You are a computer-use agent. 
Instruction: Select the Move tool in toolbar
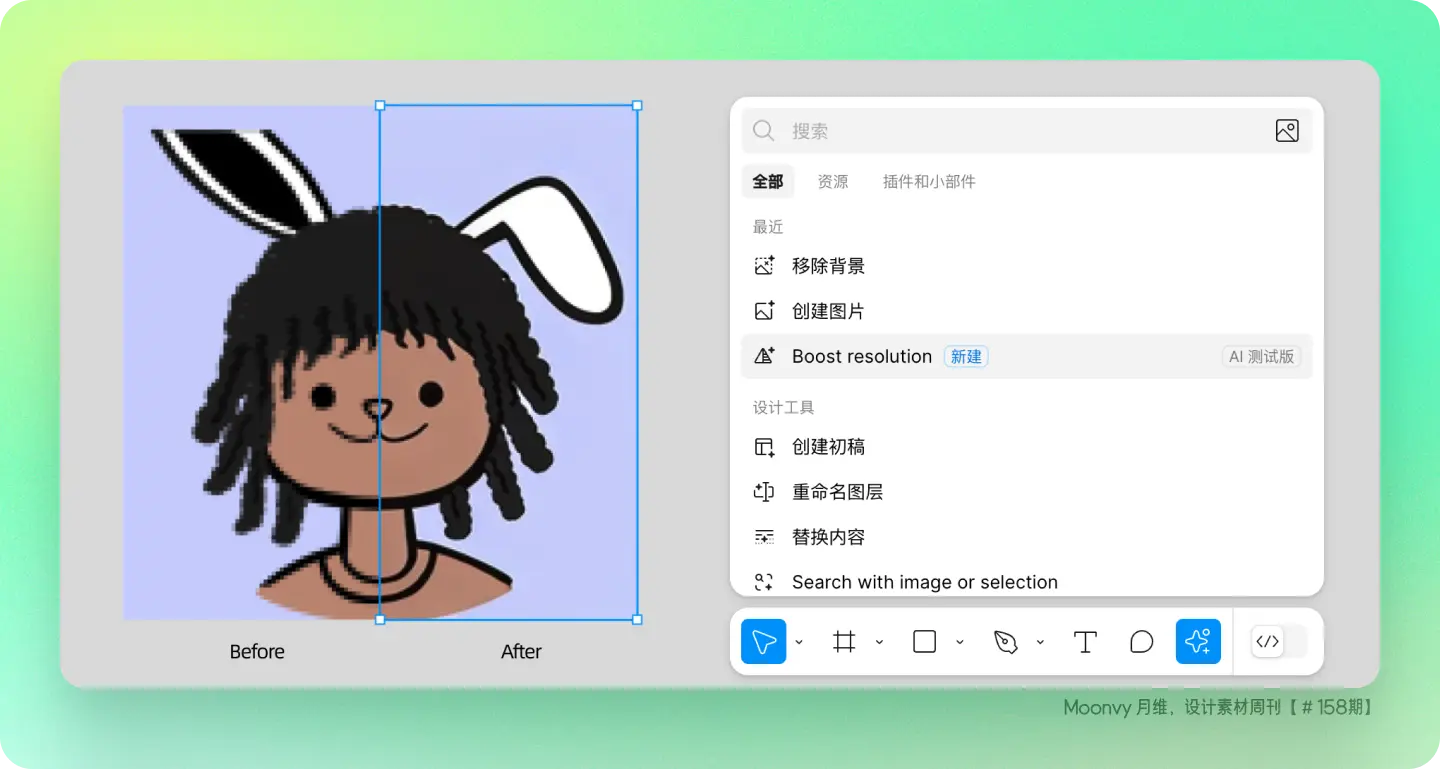[764, 642]
